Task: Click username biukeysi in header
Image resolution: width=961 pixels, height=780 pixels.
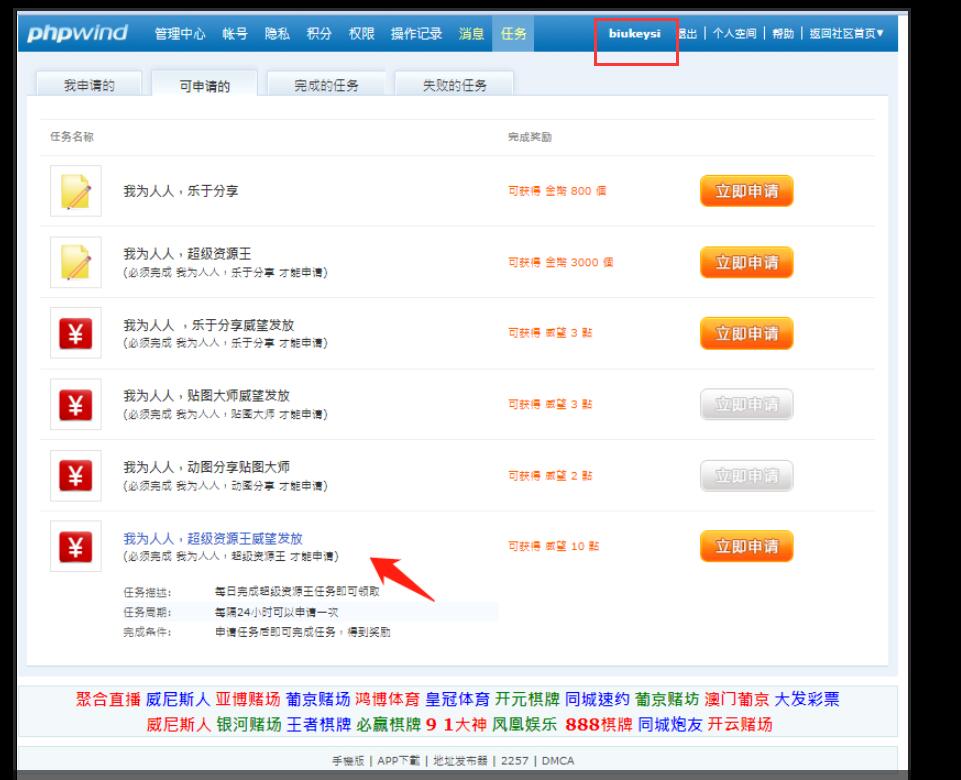Action: (635, 34)
